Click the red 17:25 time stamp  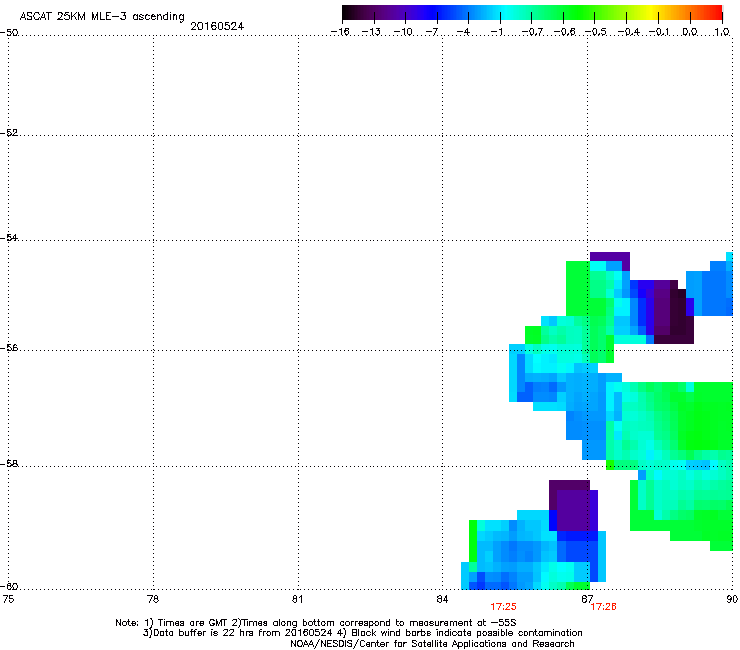503,607
